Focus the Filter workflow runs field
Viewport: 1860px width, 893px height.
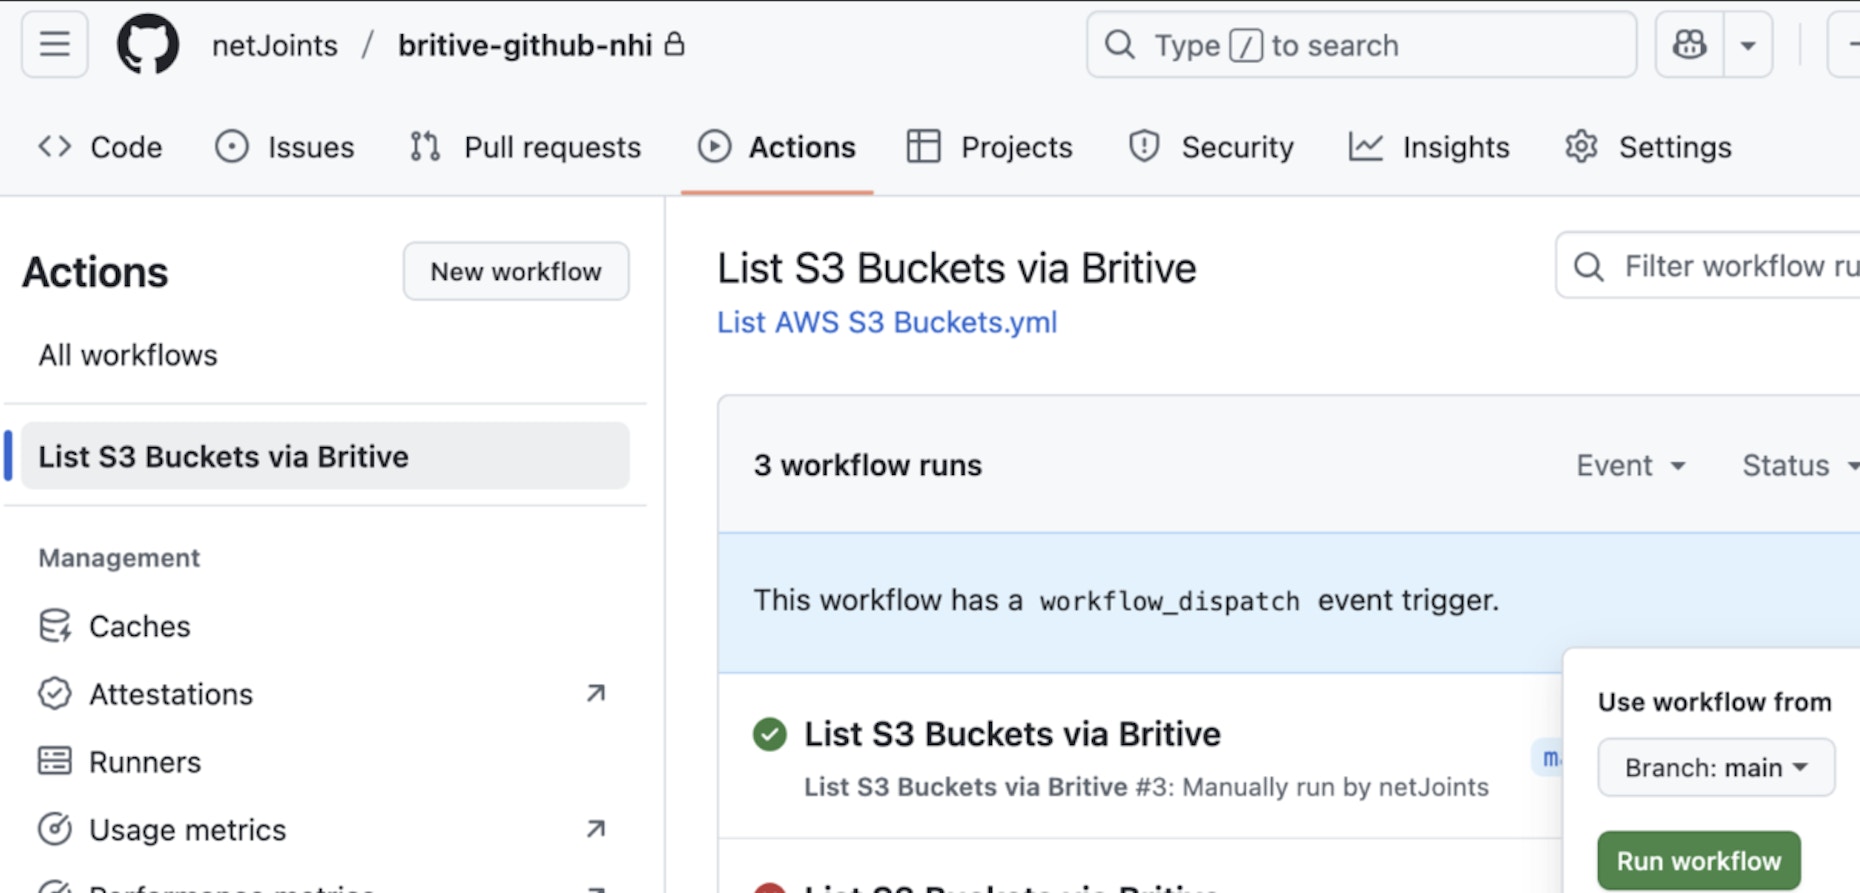(1708, 266)
